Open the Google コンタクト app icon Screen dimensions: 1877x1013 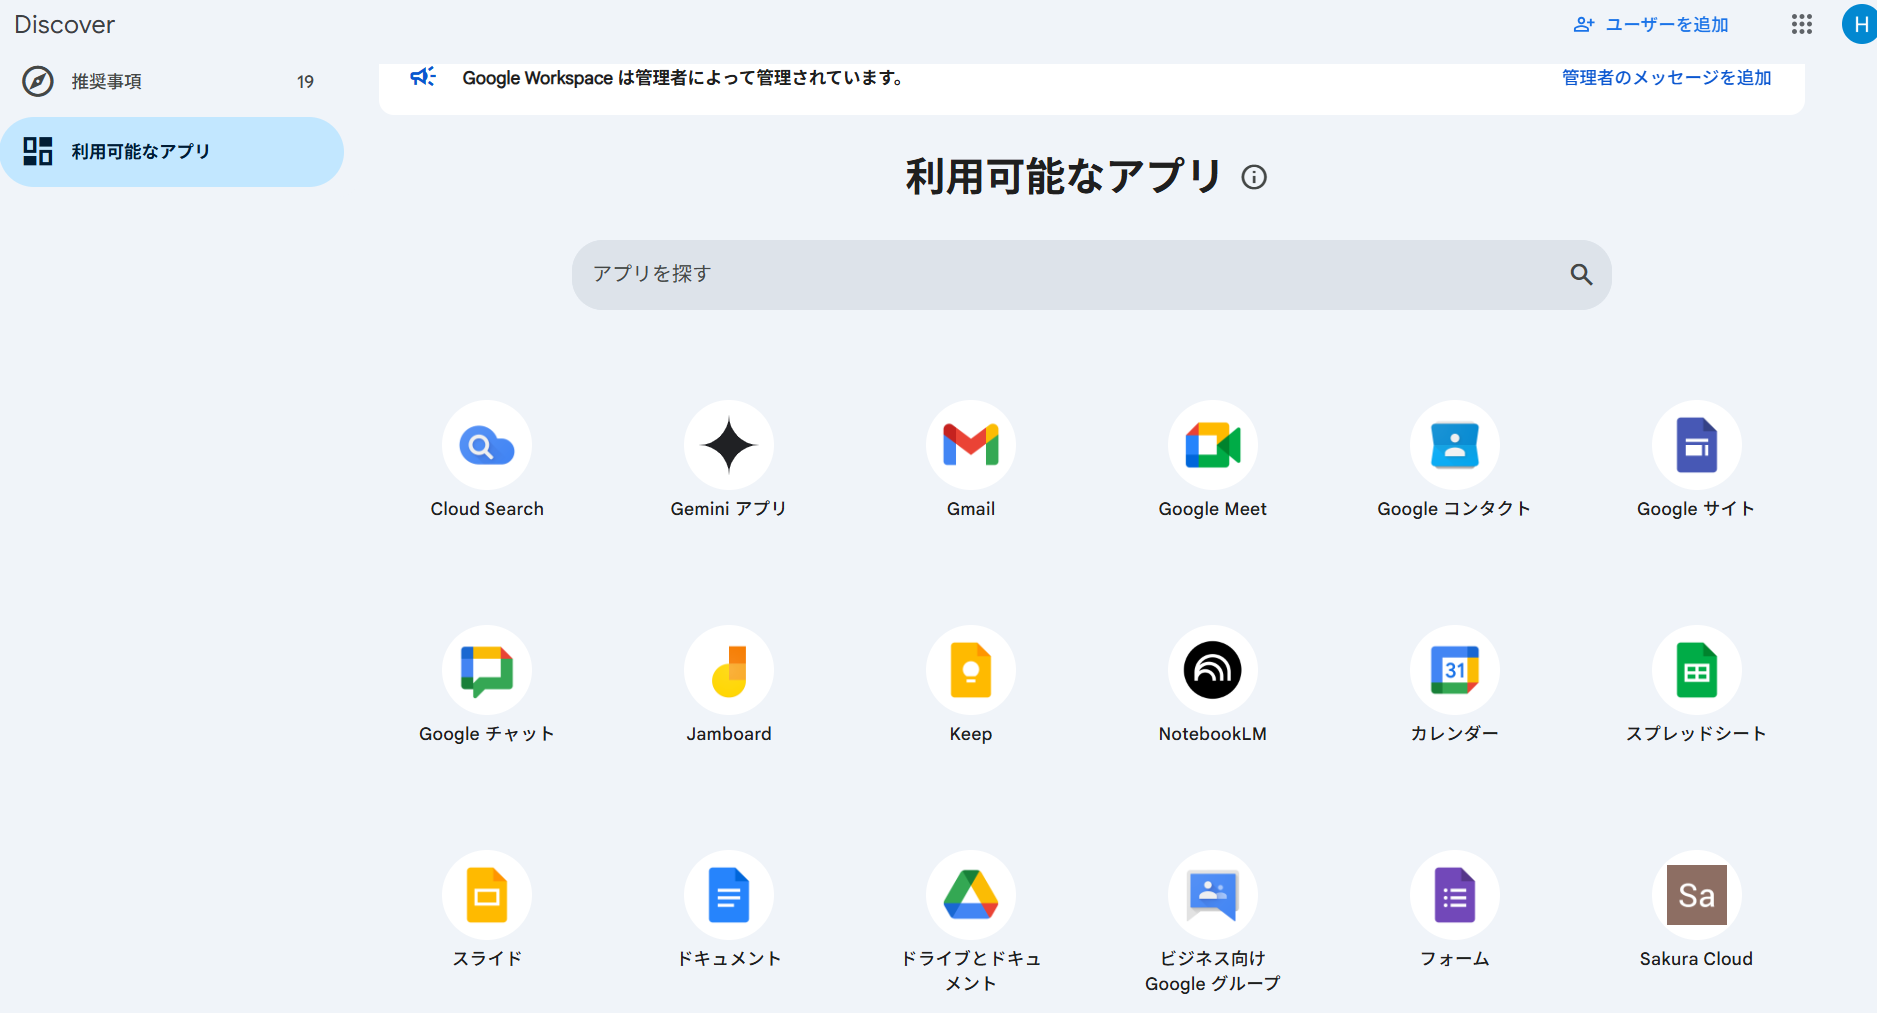tap(1455, 445)
